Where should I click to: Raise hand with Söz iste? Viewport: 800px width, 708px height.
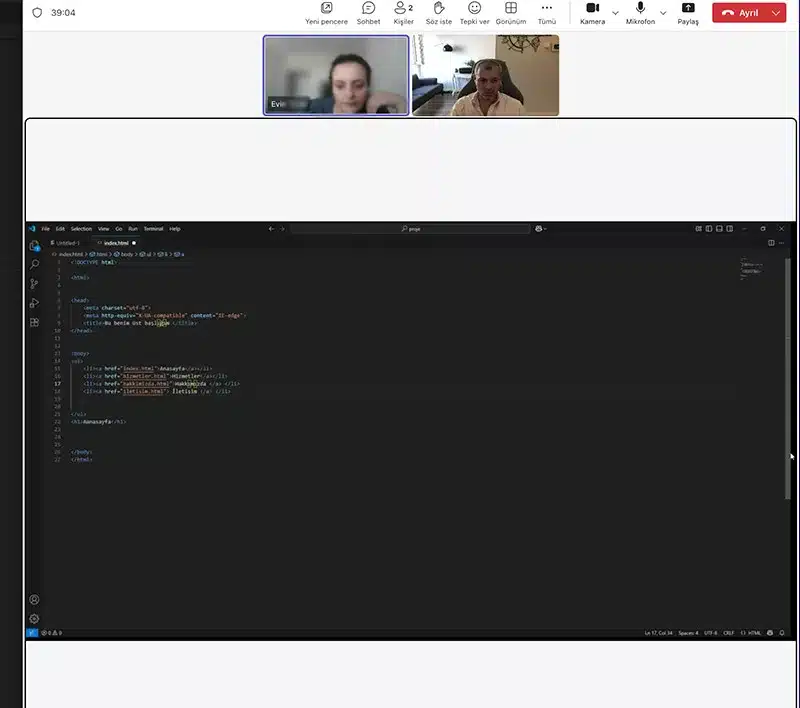pos(439,13)
